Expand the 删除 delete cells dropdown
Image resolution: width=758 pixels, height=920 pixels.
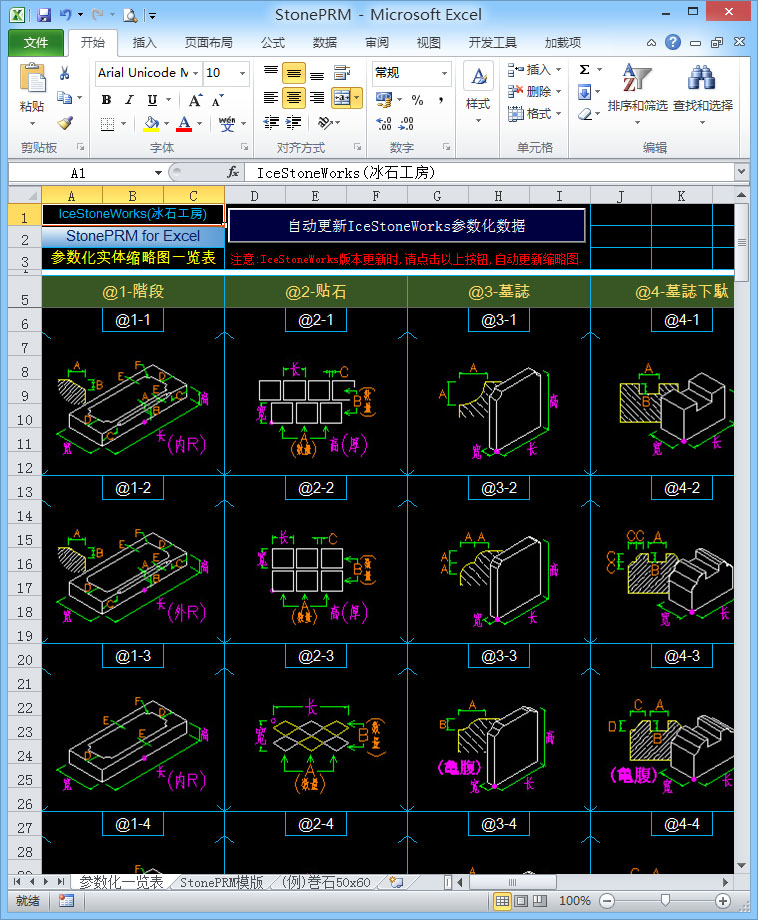pos(559,92)
